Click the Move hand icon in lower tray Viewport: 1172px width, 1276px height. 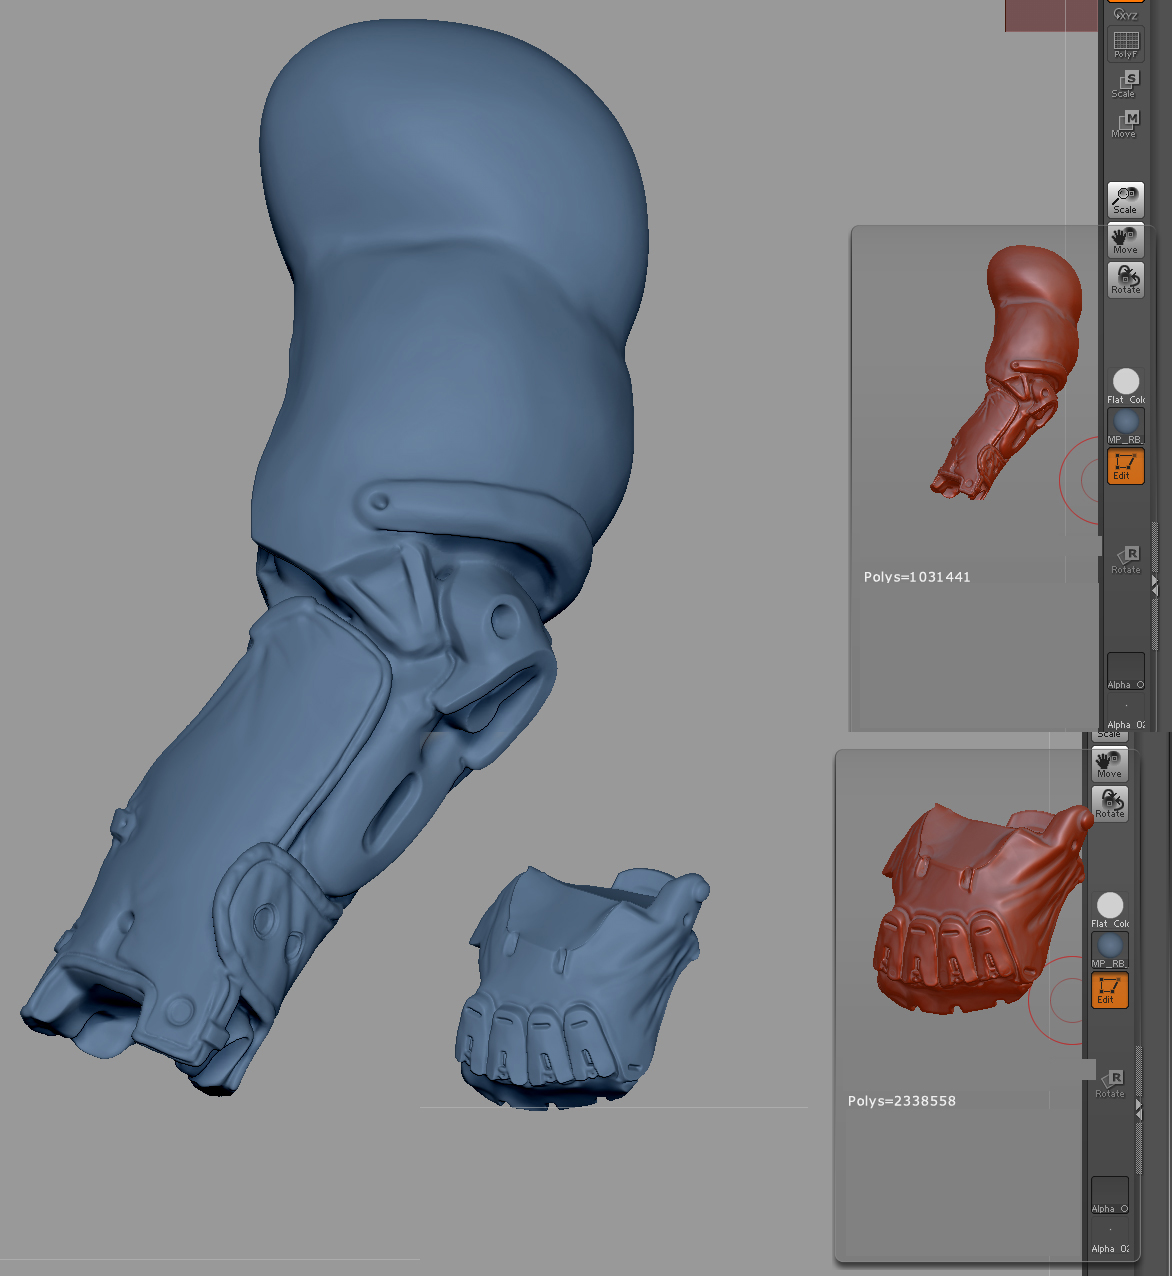pos(1109,761)
